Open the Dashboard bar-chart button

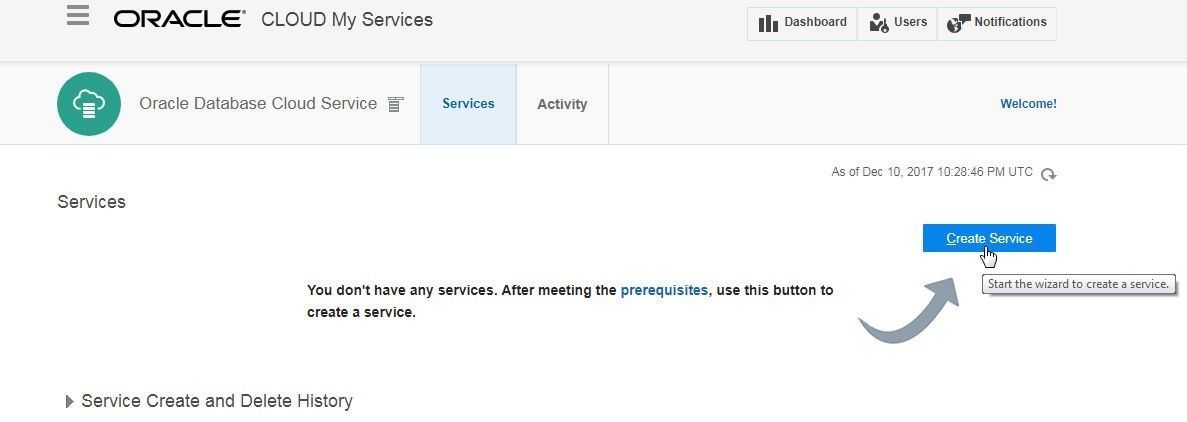click(x=802, y=23)
